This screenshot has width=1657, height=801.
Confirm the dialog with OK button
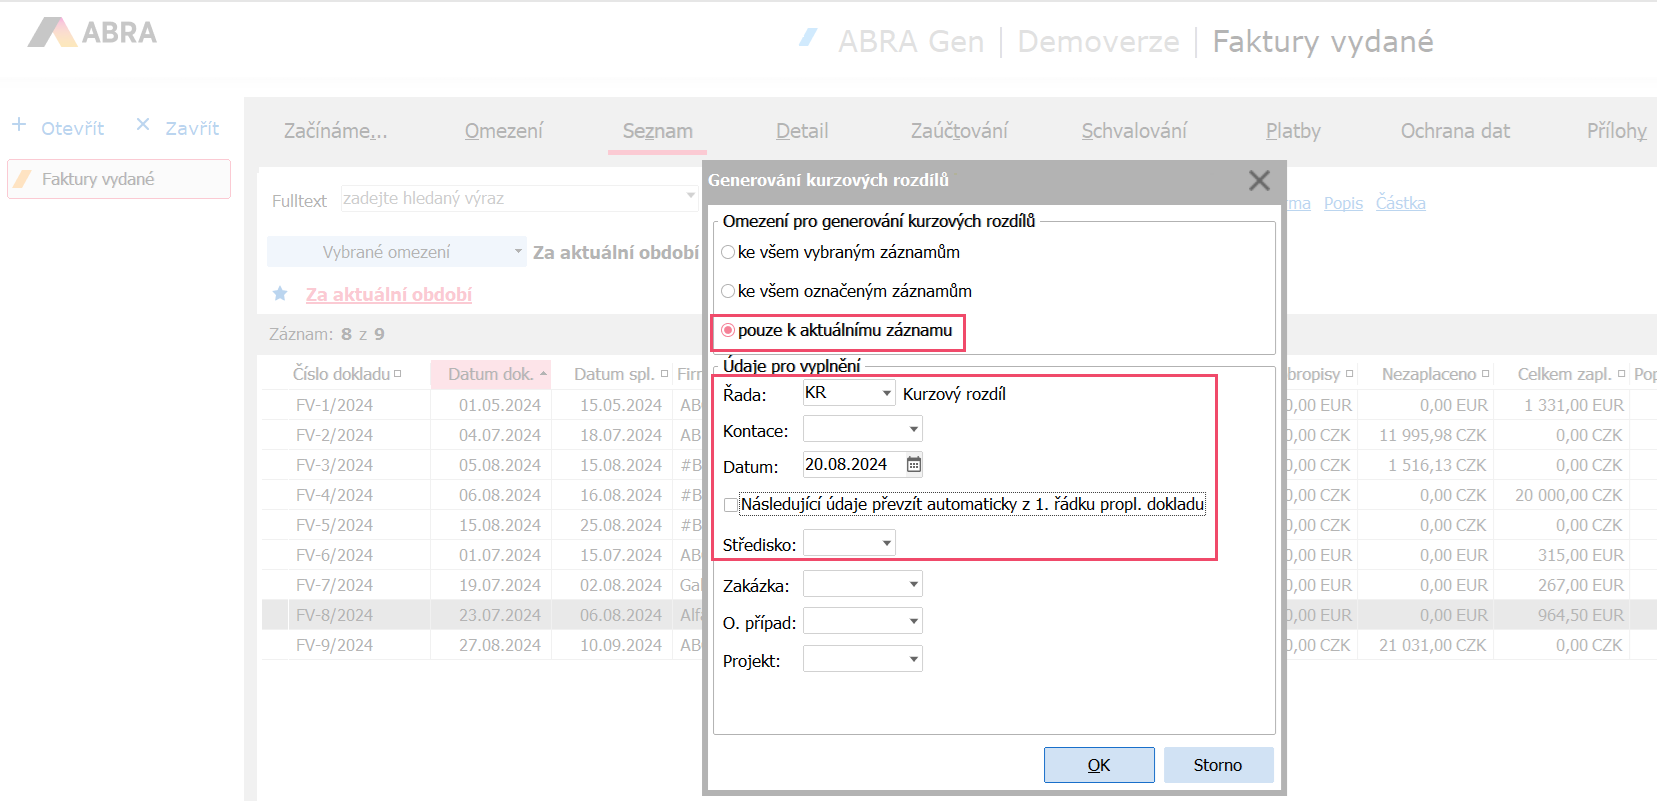[x=1098, y=765]
